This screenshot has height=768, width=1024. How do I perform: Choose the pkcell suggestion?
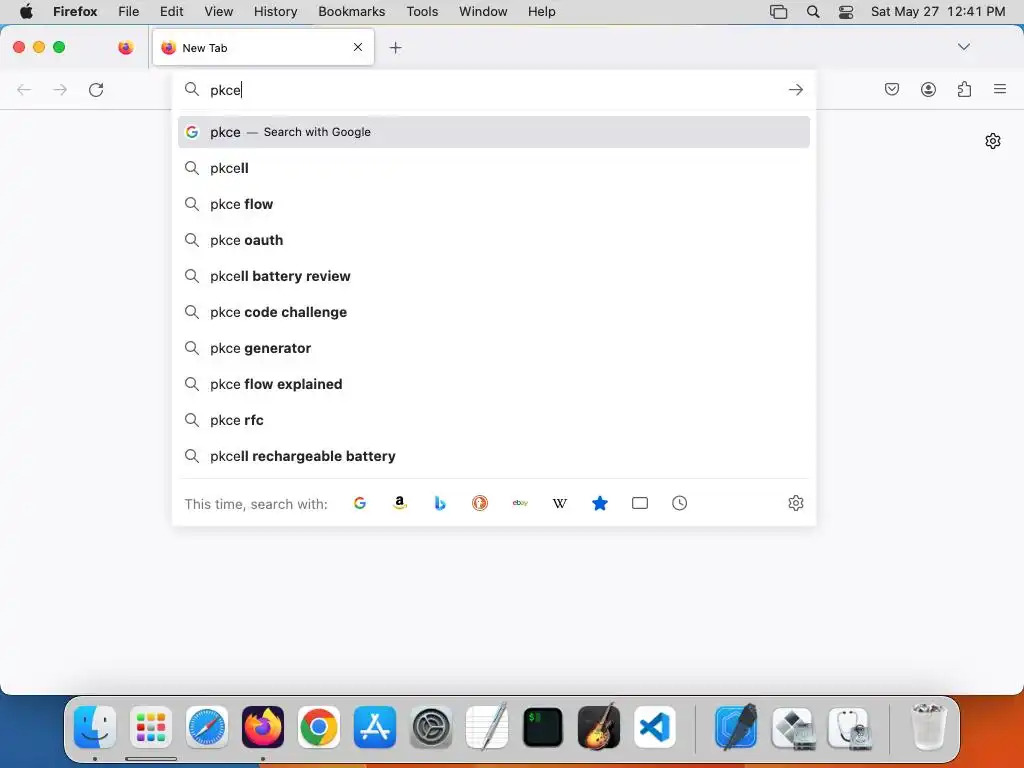pyautogui.click(x=494, y=168)
